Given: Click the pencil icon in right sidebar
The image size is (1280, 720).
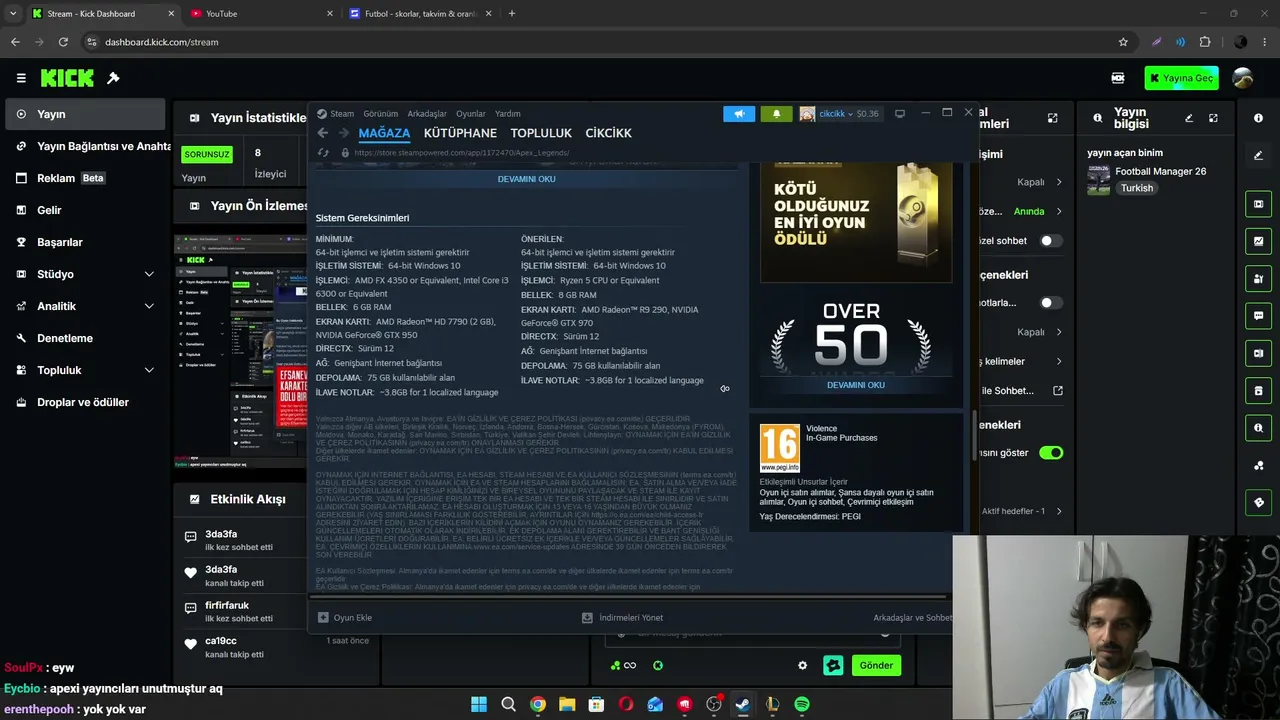Looking at the screenshot, I should [1258, 156].
